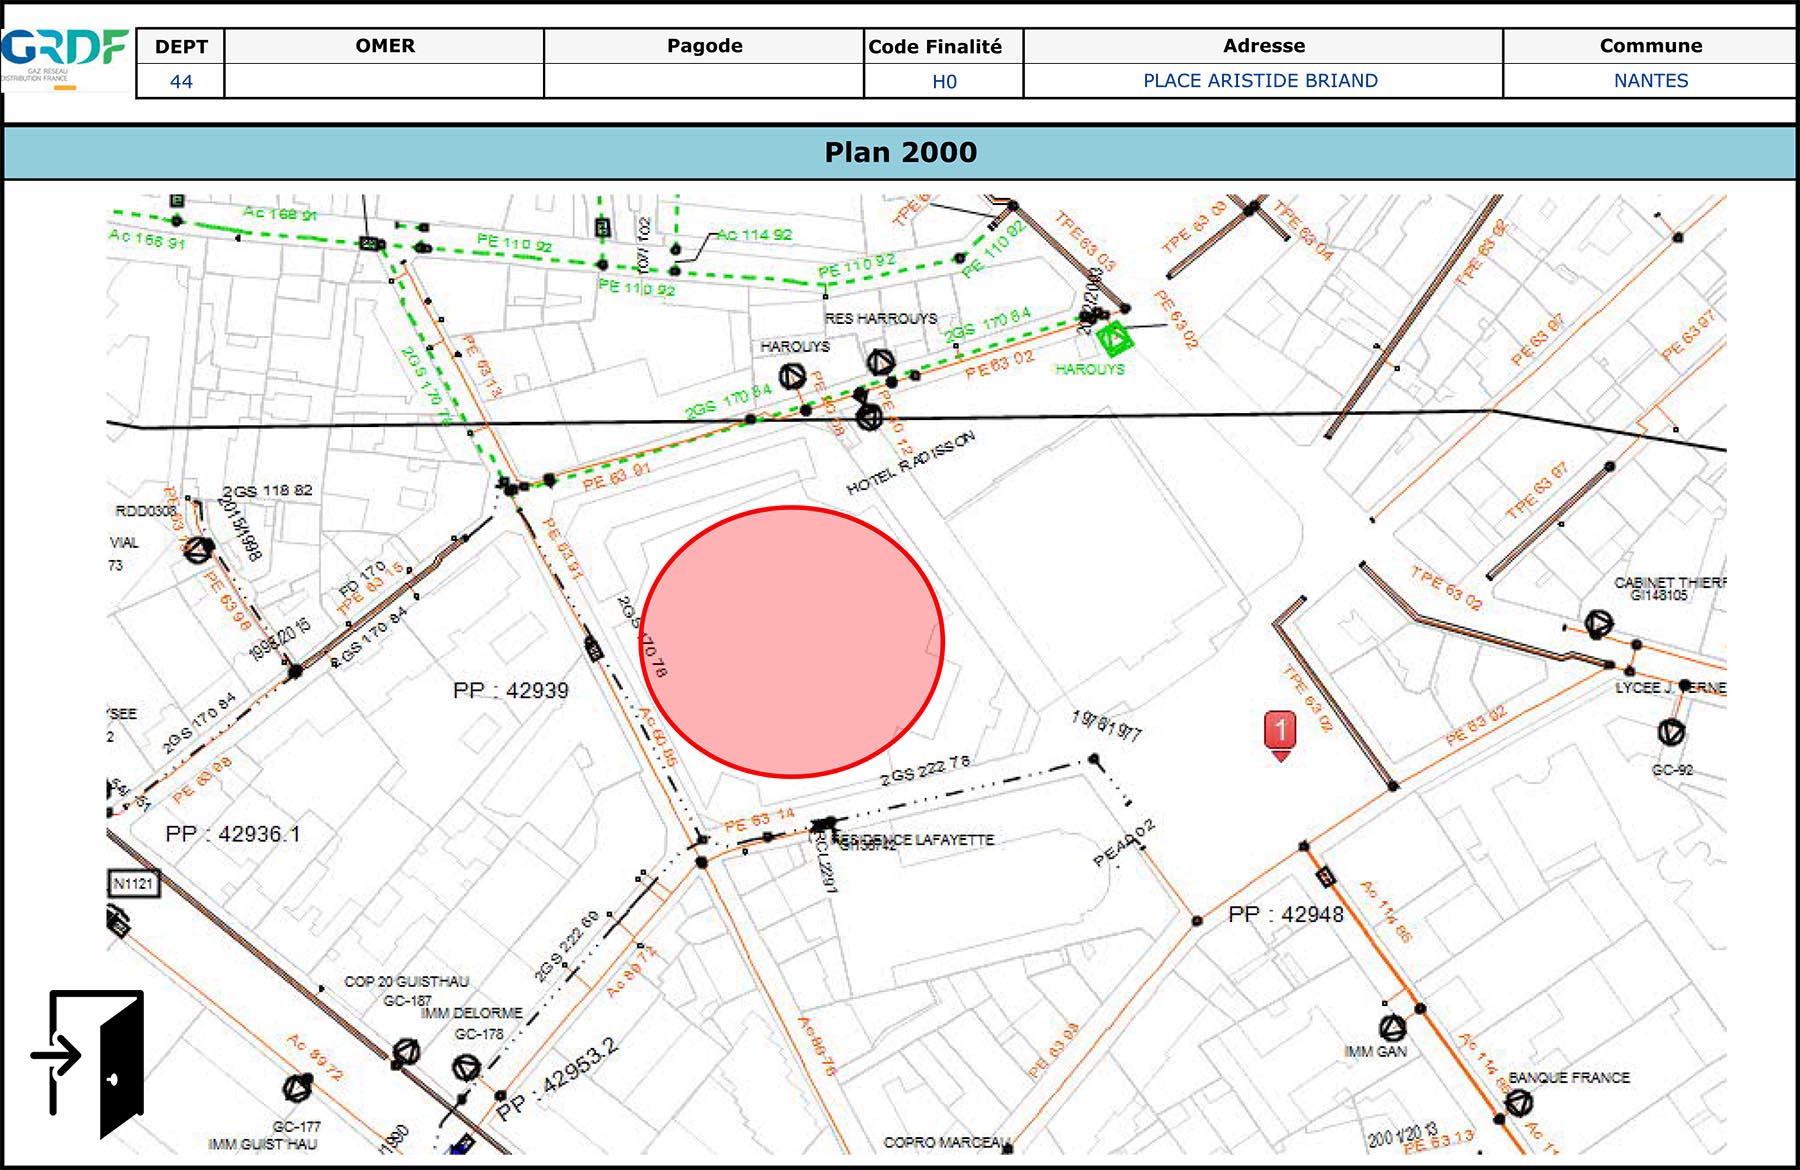Click the BANQUE FRANCE service point symbol
Image resolution: width=1800 pixels, height=1170 pixels.
click(1519, 1102)
